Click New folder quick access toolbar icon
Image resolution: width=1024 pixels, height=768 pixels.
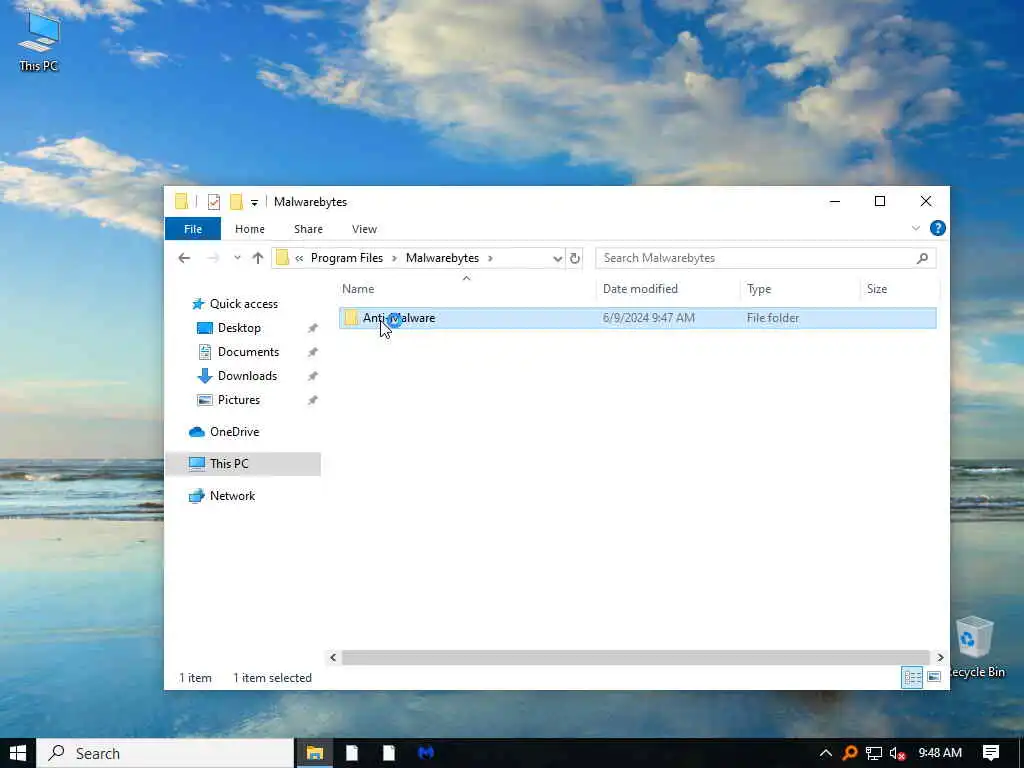tap(236, 202)
